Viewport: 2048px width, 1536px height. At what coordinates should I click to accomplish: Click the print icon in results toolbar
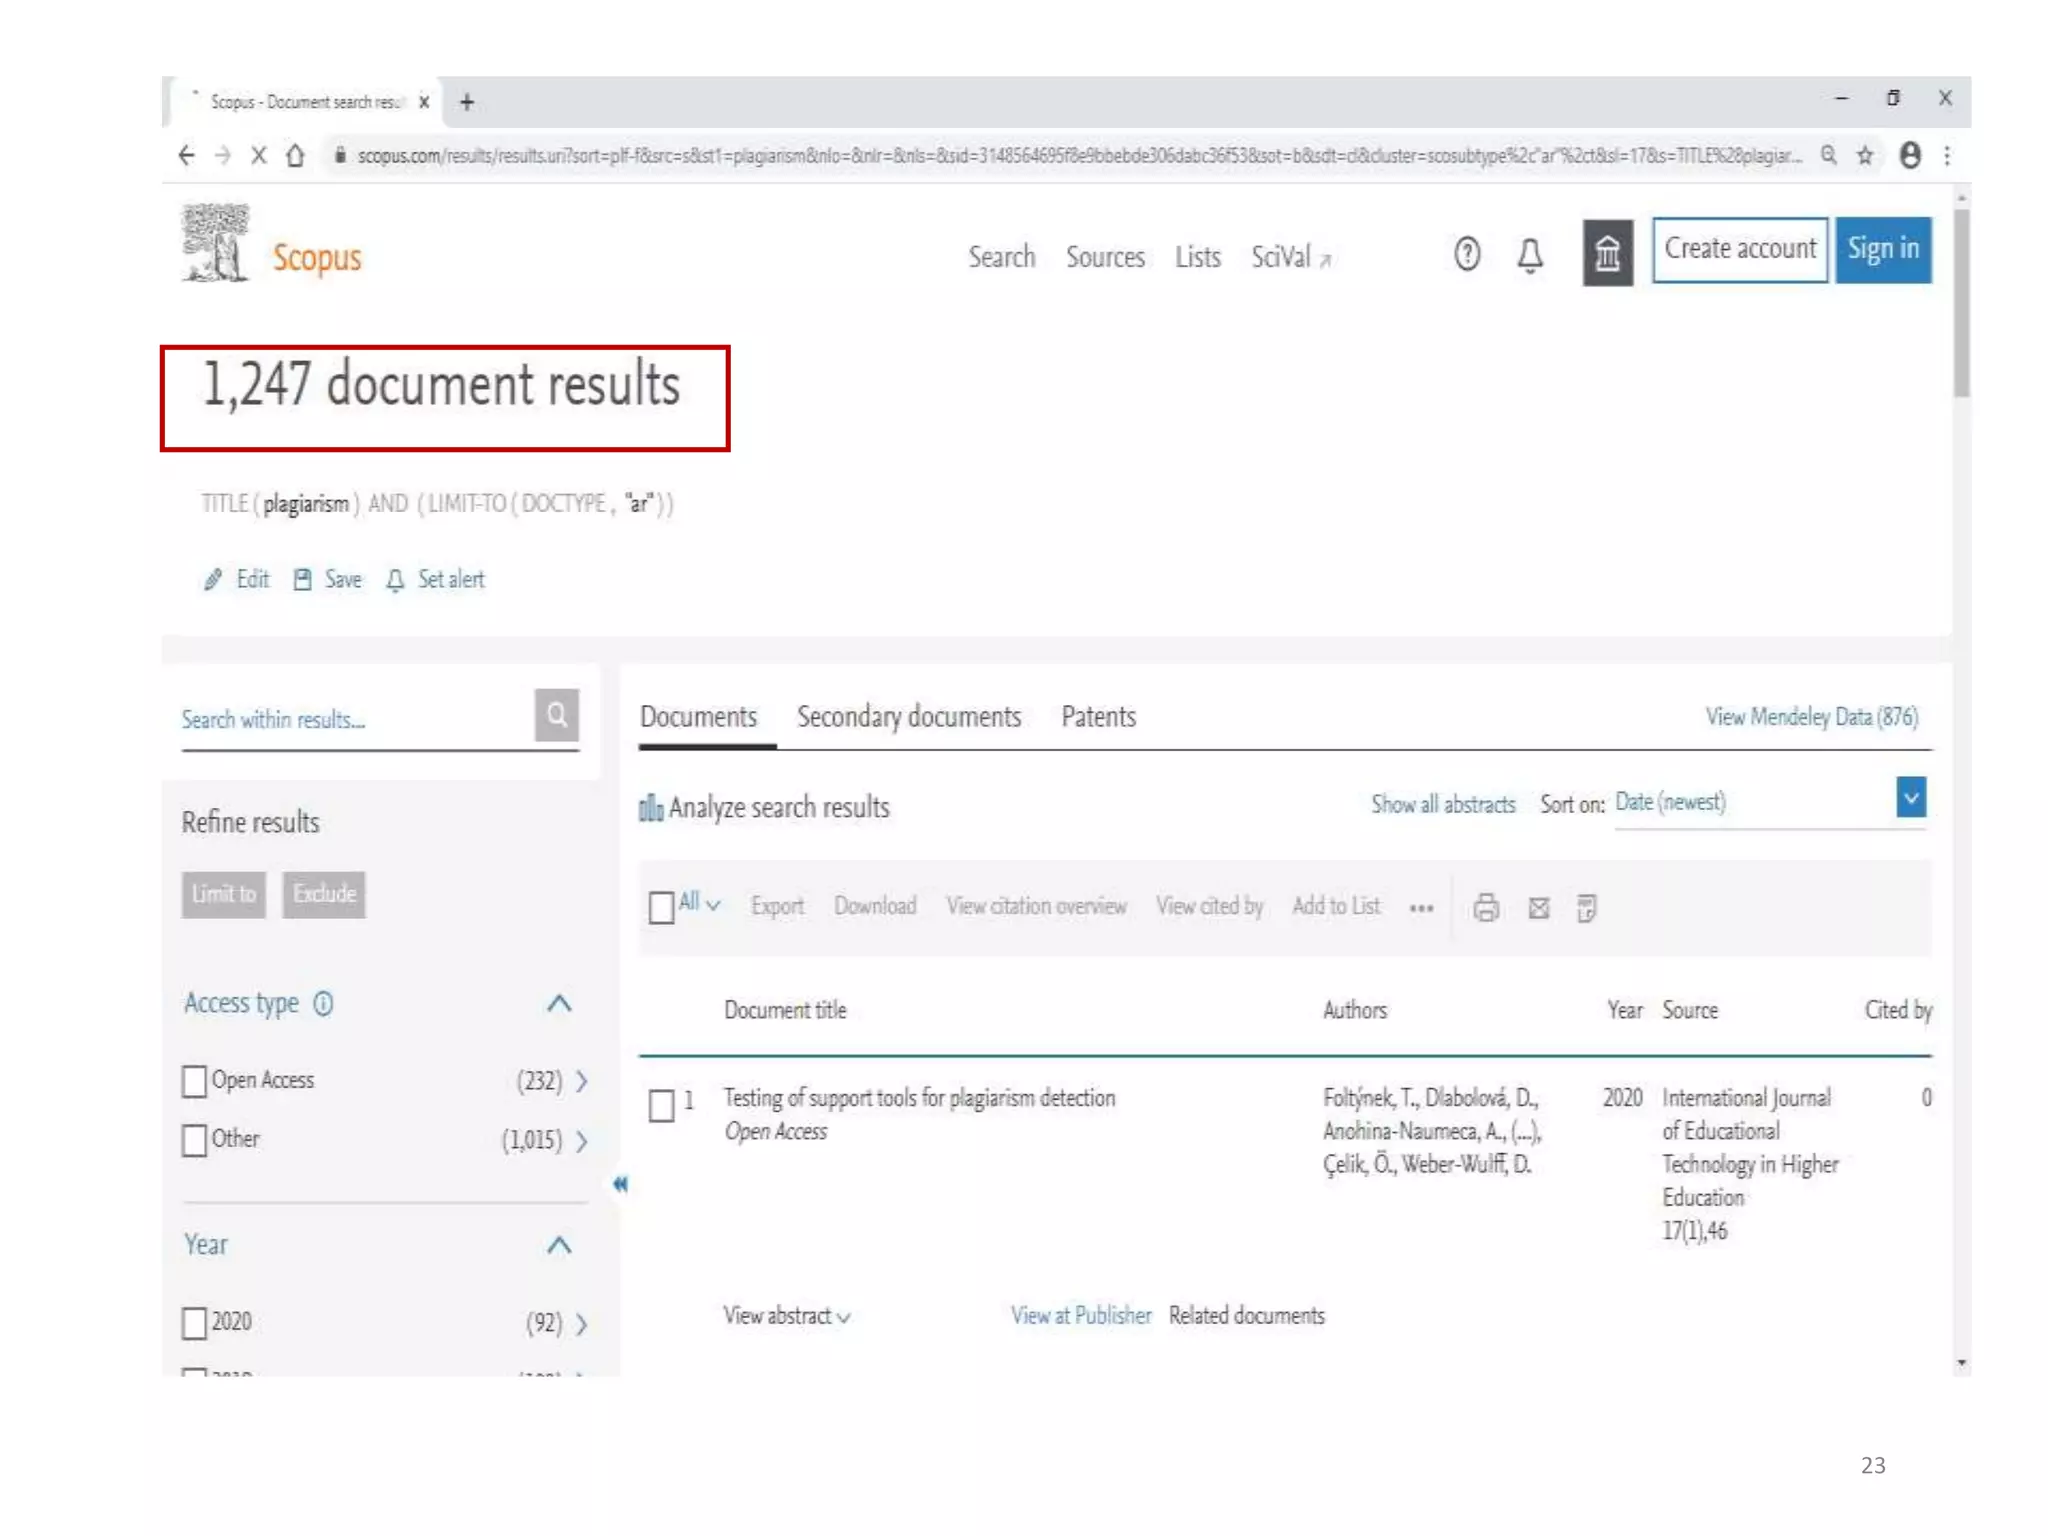[1485, 907]
